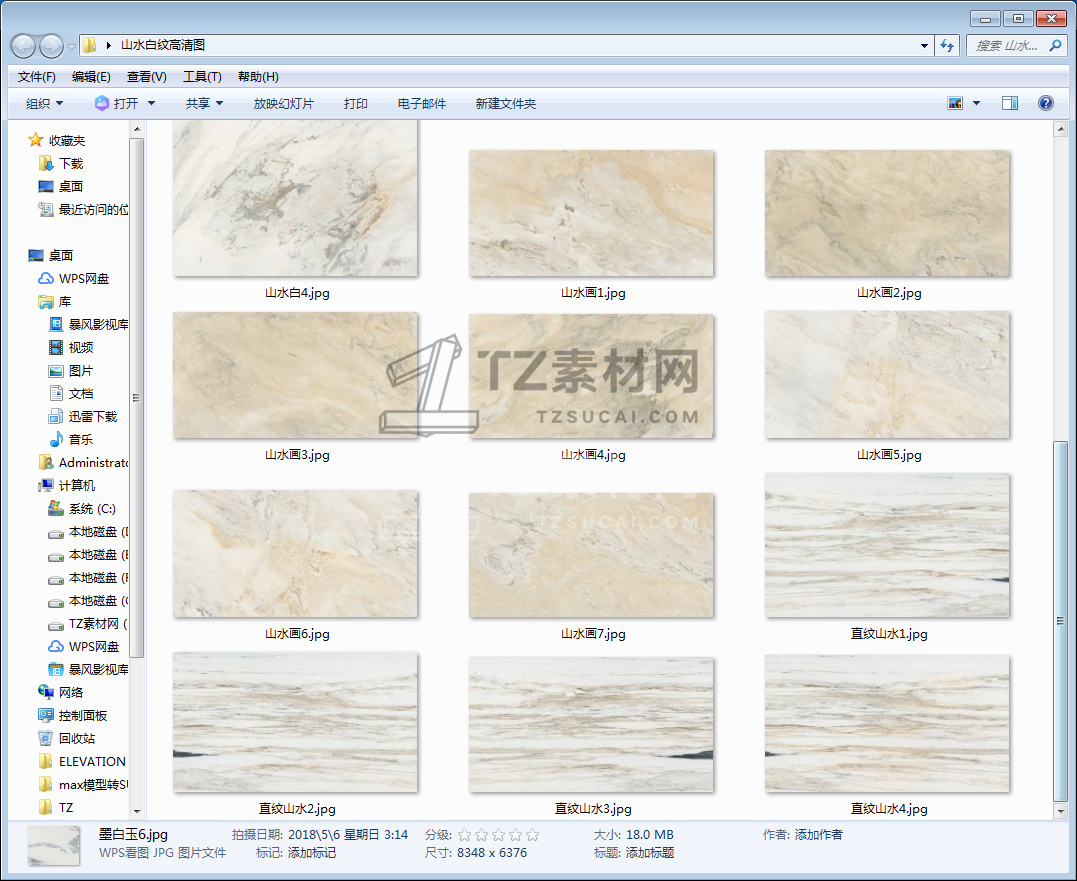Viewport: 1077px width, 881px height.
Task: Open the Help question mark icon
Action: [x=1045, y=103]
